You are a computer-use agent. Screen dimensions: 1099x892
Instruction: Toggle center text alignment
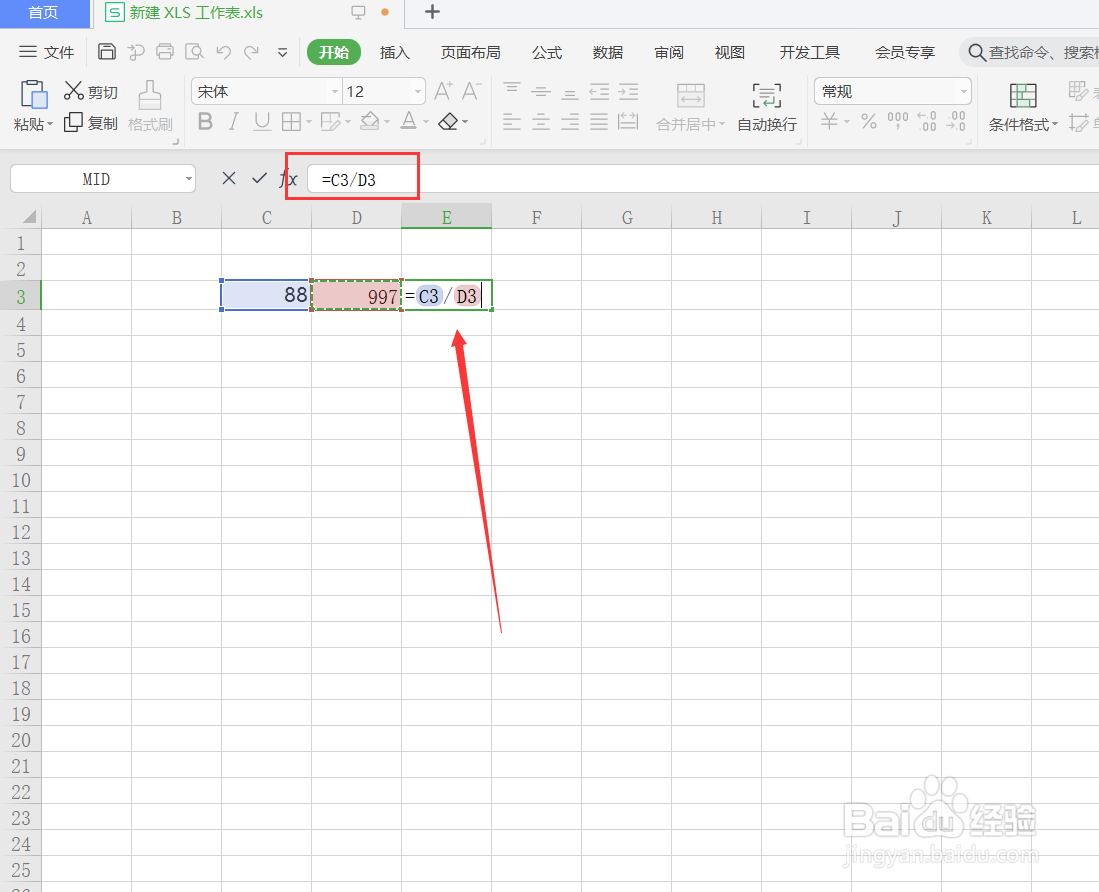[540, 123]
